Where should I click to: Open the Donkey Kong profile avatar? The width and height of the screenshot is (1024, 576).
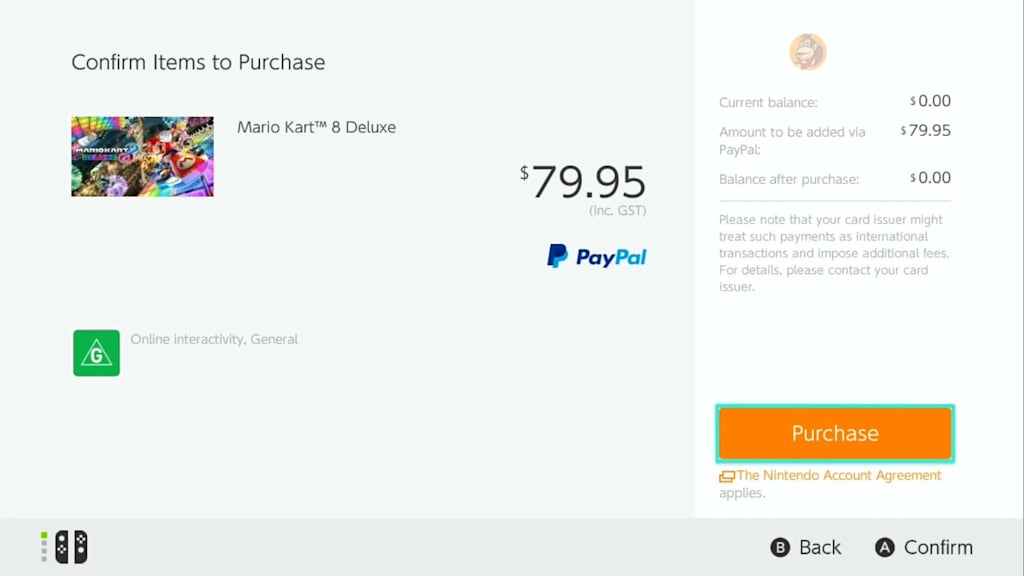(x=807, y=51)
